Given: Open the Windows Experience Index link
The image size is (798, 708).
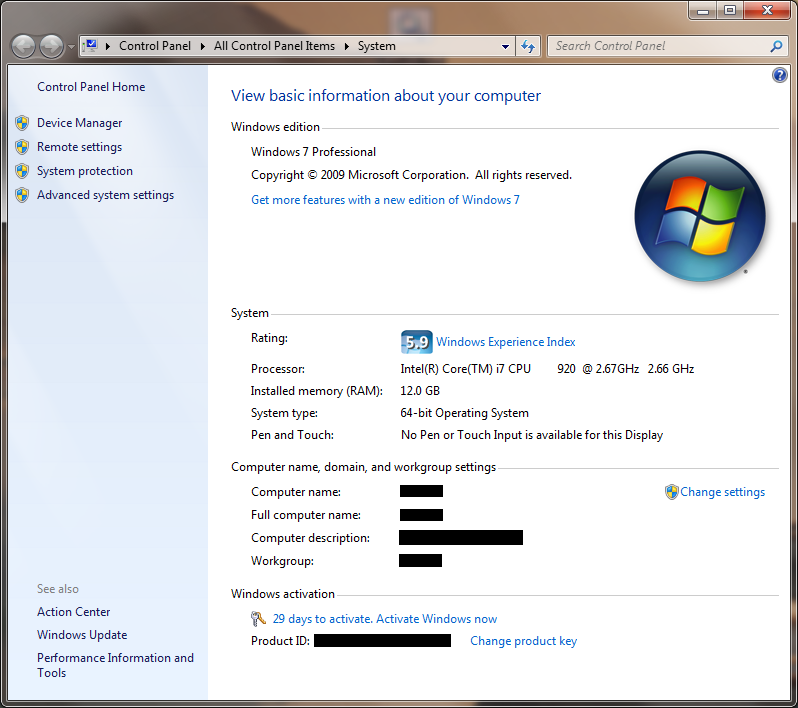Looking at the screenshot, I should (x=505, y=342).
